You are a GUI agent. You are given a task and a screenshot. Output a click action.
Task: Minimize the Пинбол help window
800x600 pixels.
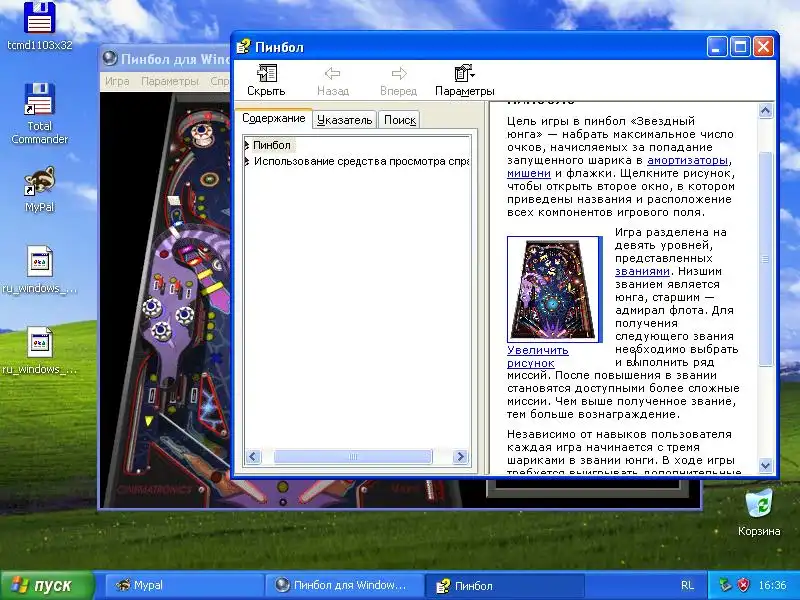pyautogui.click(x=717, y=47)
